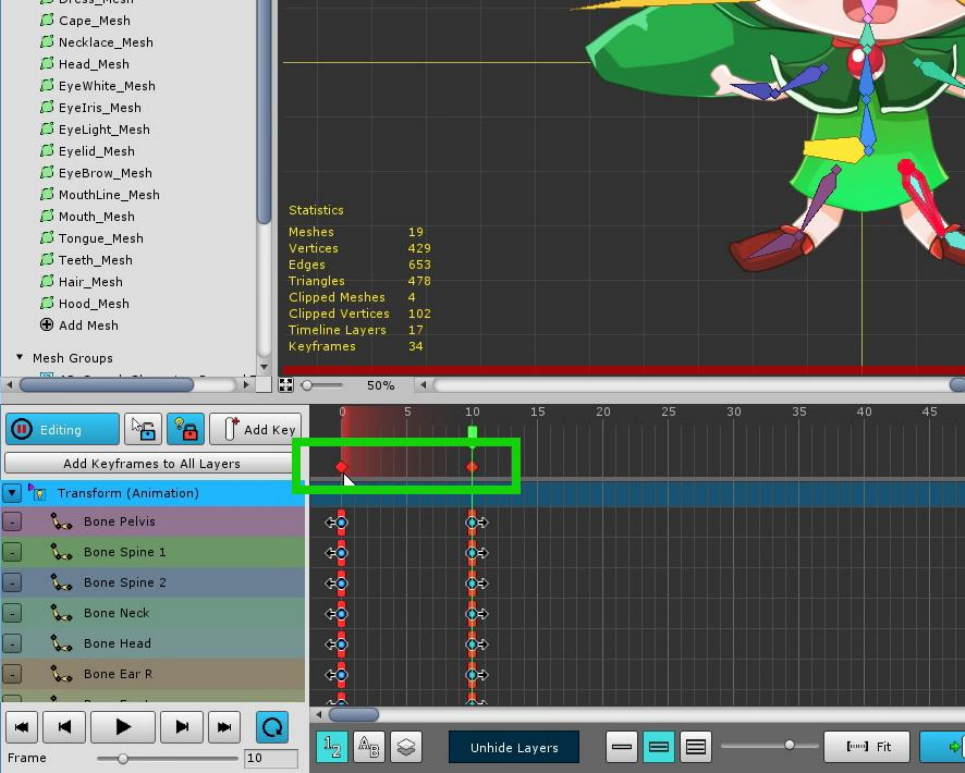Select Tongue_Mesh item
The image size is (965, 773).
click(x=100, y=238)
